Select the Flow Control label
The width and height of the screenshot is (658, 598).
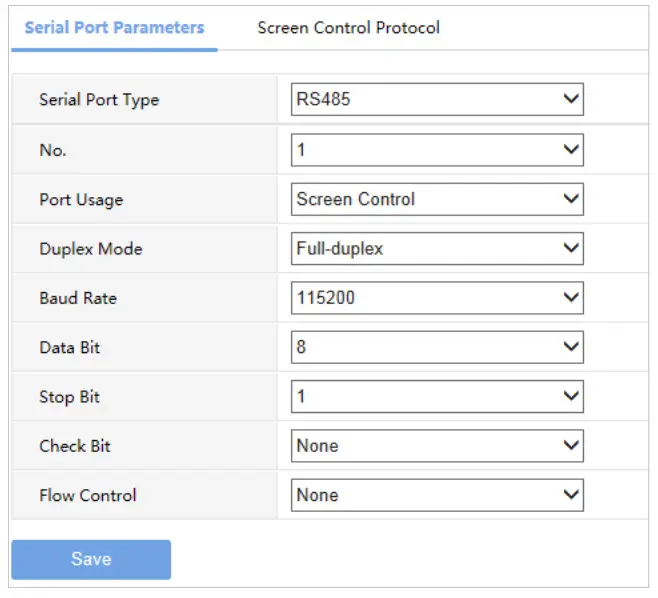[88, 496]
